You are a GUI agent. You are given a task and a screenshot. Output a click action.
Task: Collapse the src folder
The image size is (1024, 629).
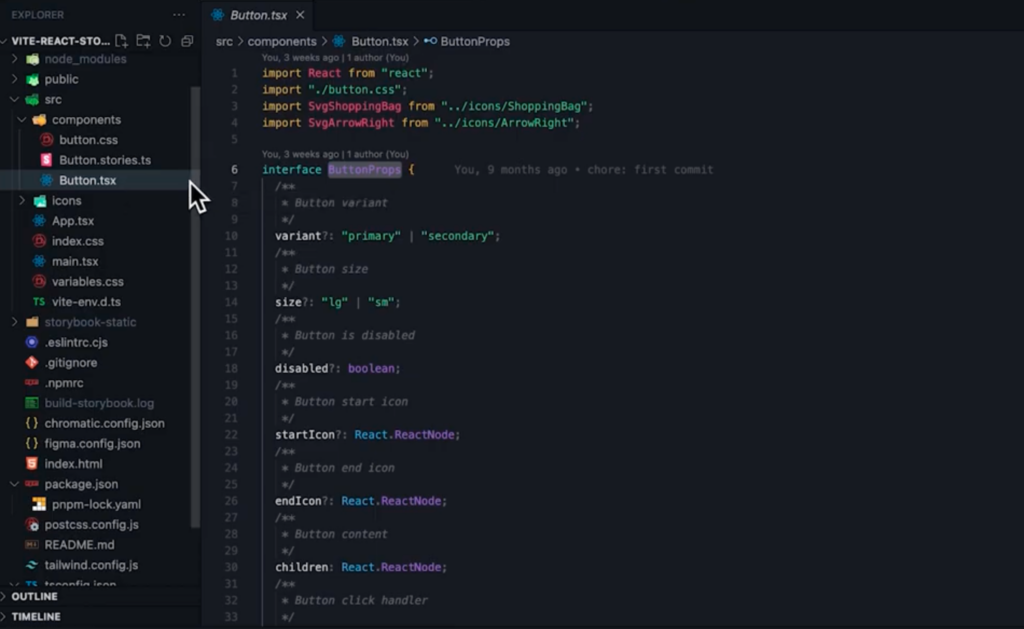click(x=14, y=99)
